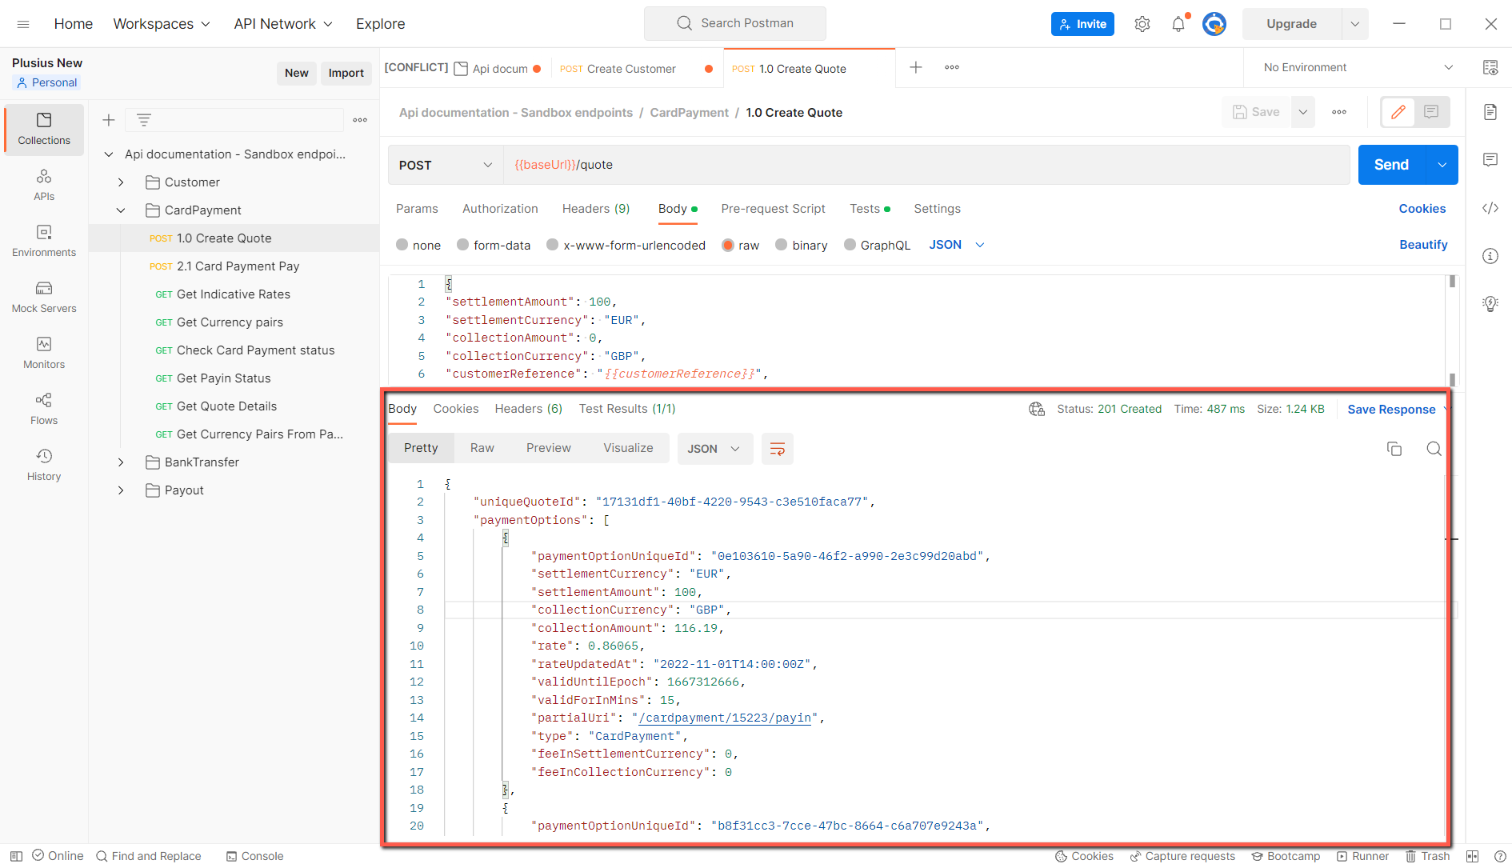This screenshot has height=867, width=1512.
Task: Open Mock Servers in the sidebar
Action: 44,297
